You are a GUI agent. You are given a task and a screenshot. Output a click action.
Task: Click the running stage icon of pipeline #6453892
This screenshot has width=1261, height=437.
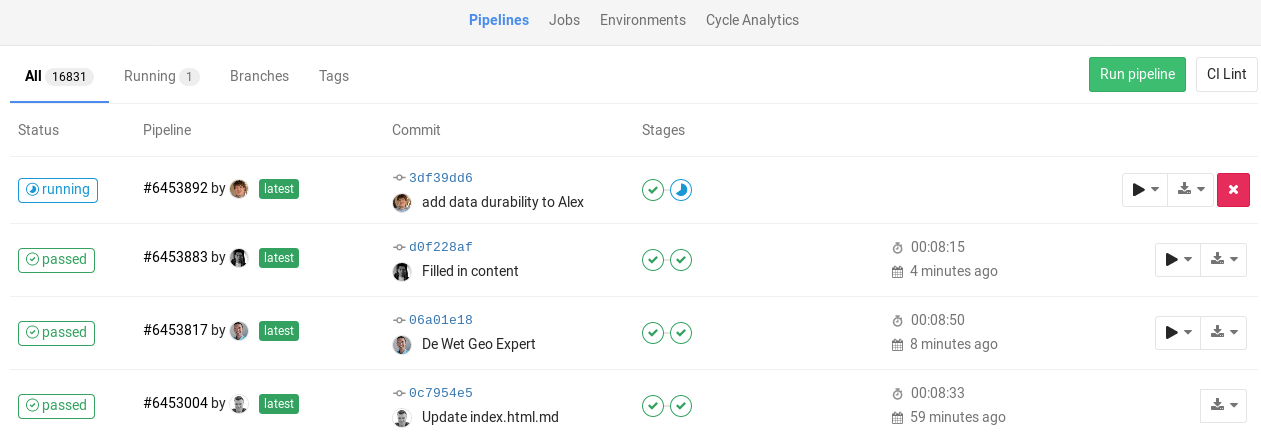coord(681,190)
